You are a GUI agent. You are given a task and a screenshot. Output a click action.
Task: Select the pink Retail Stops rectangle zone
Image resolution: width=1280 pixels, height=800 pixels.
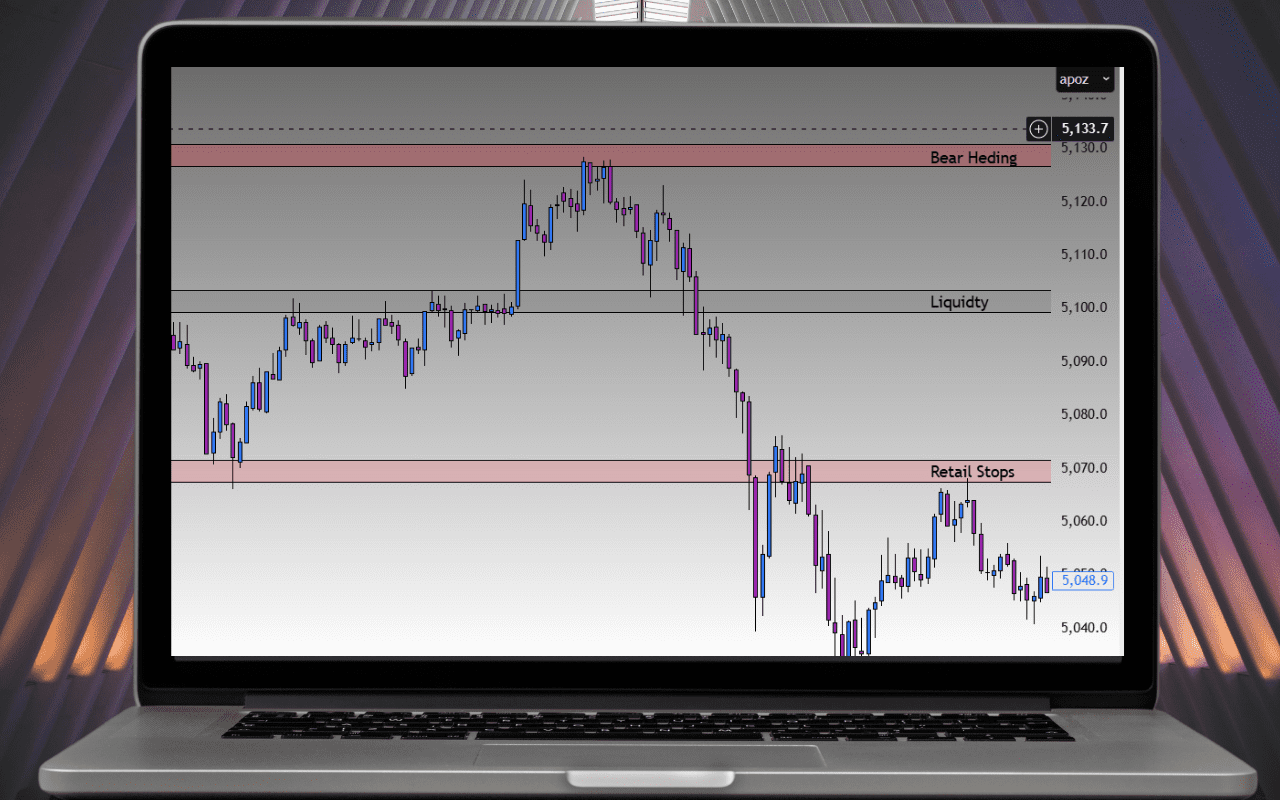[611, 472]
